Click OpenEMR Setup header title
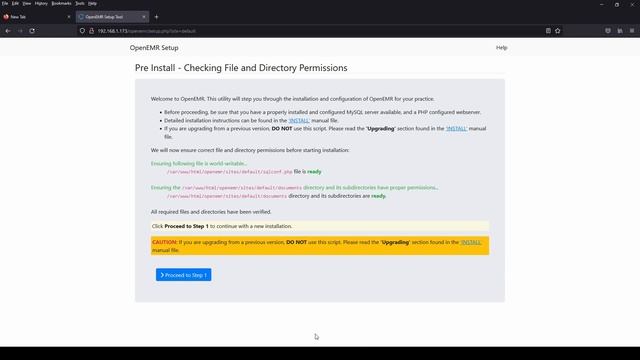 154,48
